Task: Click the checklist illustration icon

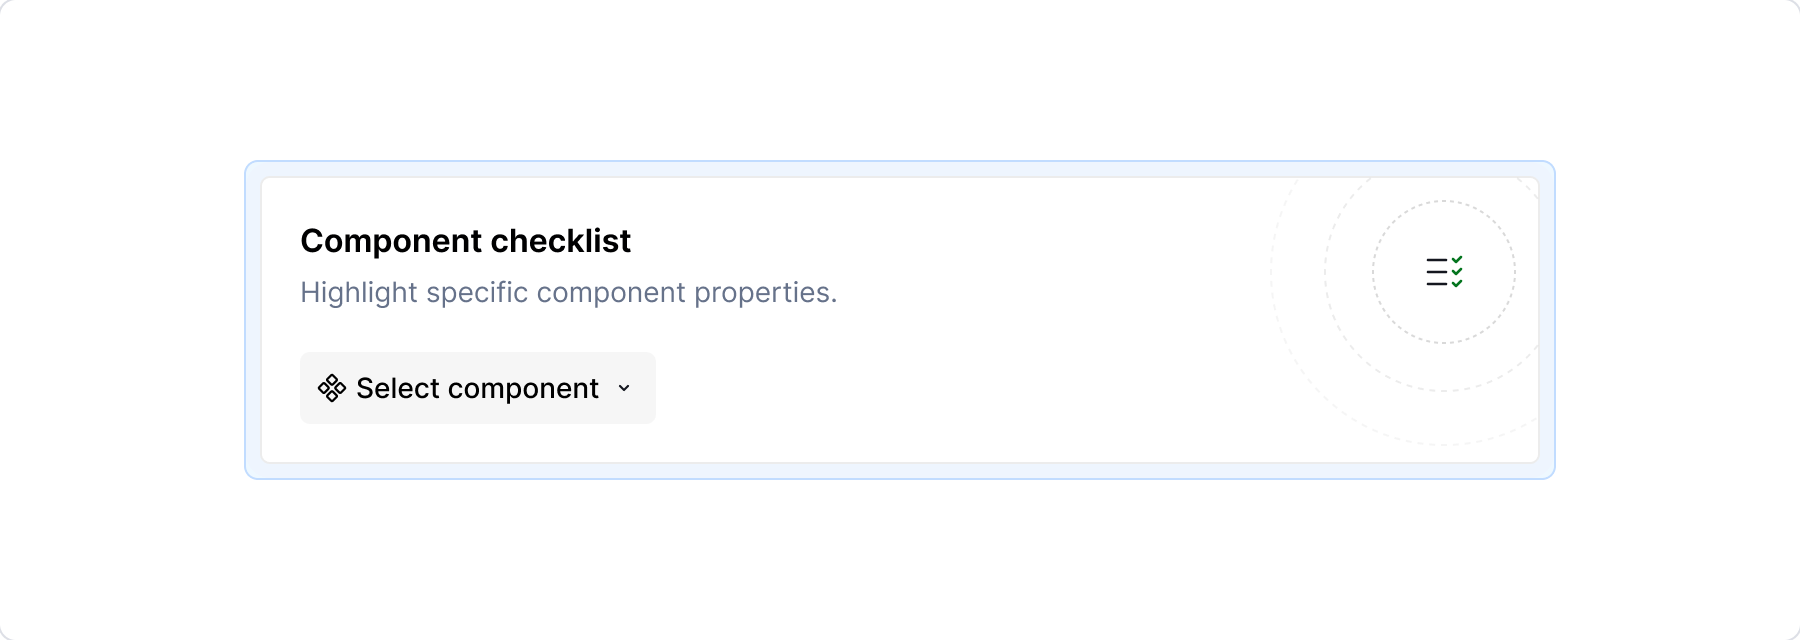Action: click(1445, 272)
